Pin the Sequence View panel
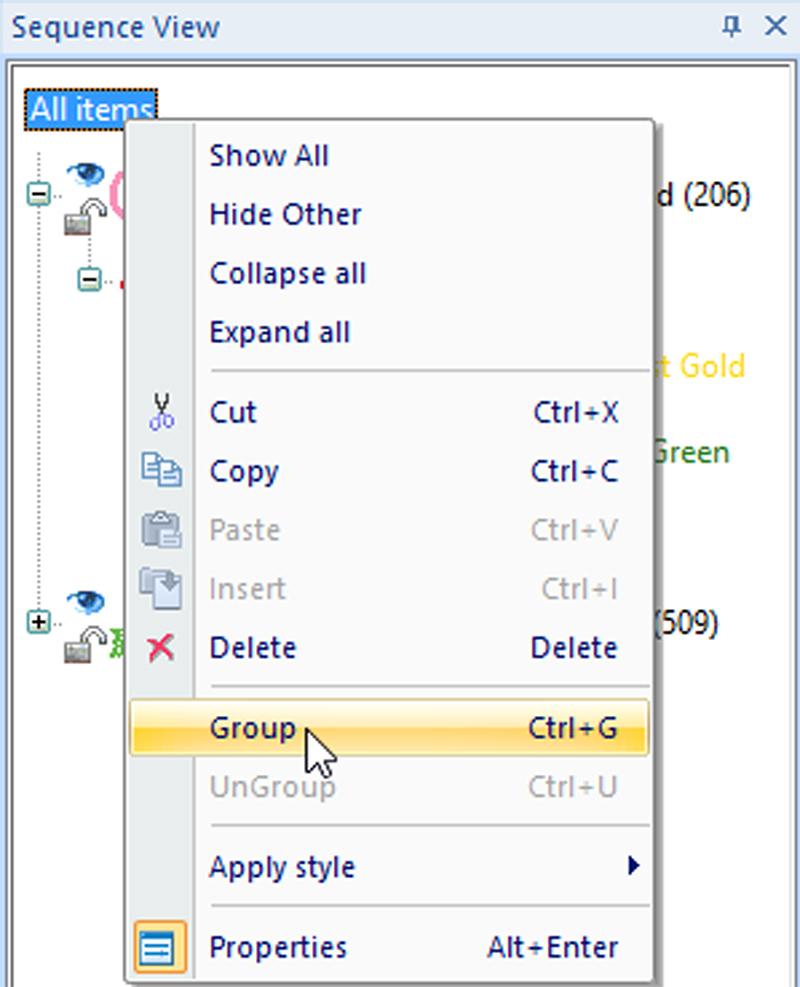 pos(732,26)
